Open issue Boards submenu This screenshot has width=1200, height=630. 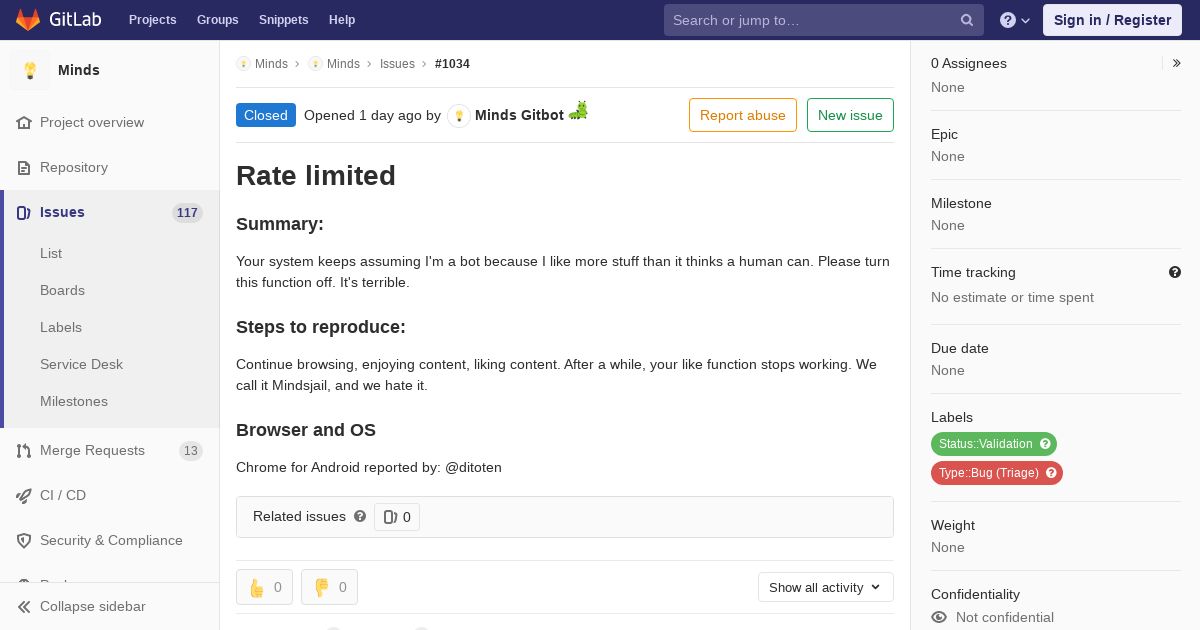(x=62, y=290)
